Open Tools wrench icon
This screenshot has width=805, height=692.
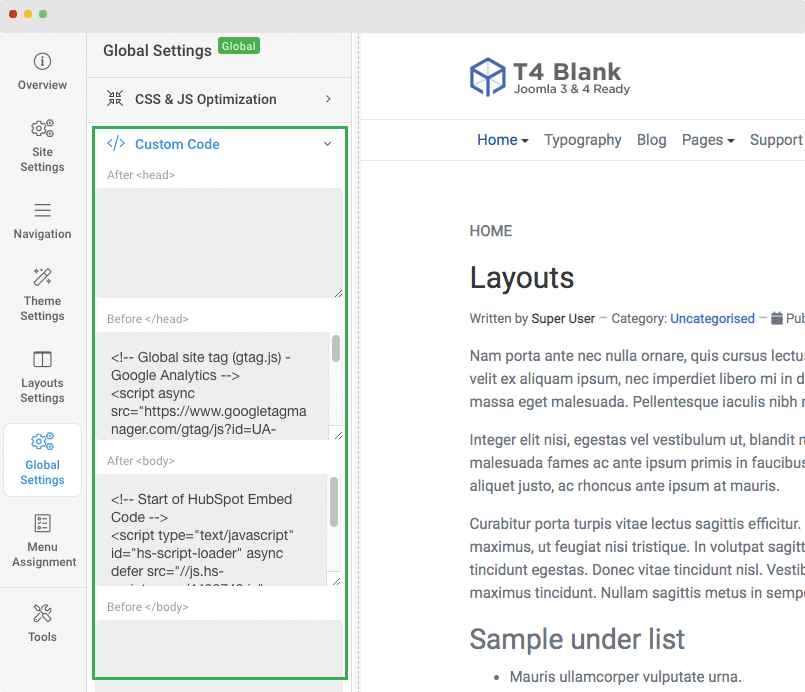tap(42, 613)
